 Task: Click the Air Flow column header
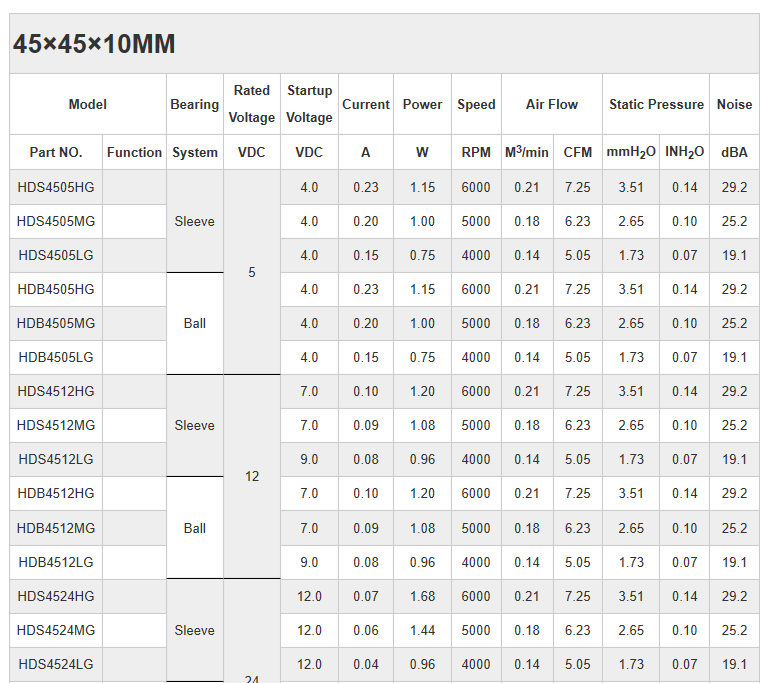[552, 104]
